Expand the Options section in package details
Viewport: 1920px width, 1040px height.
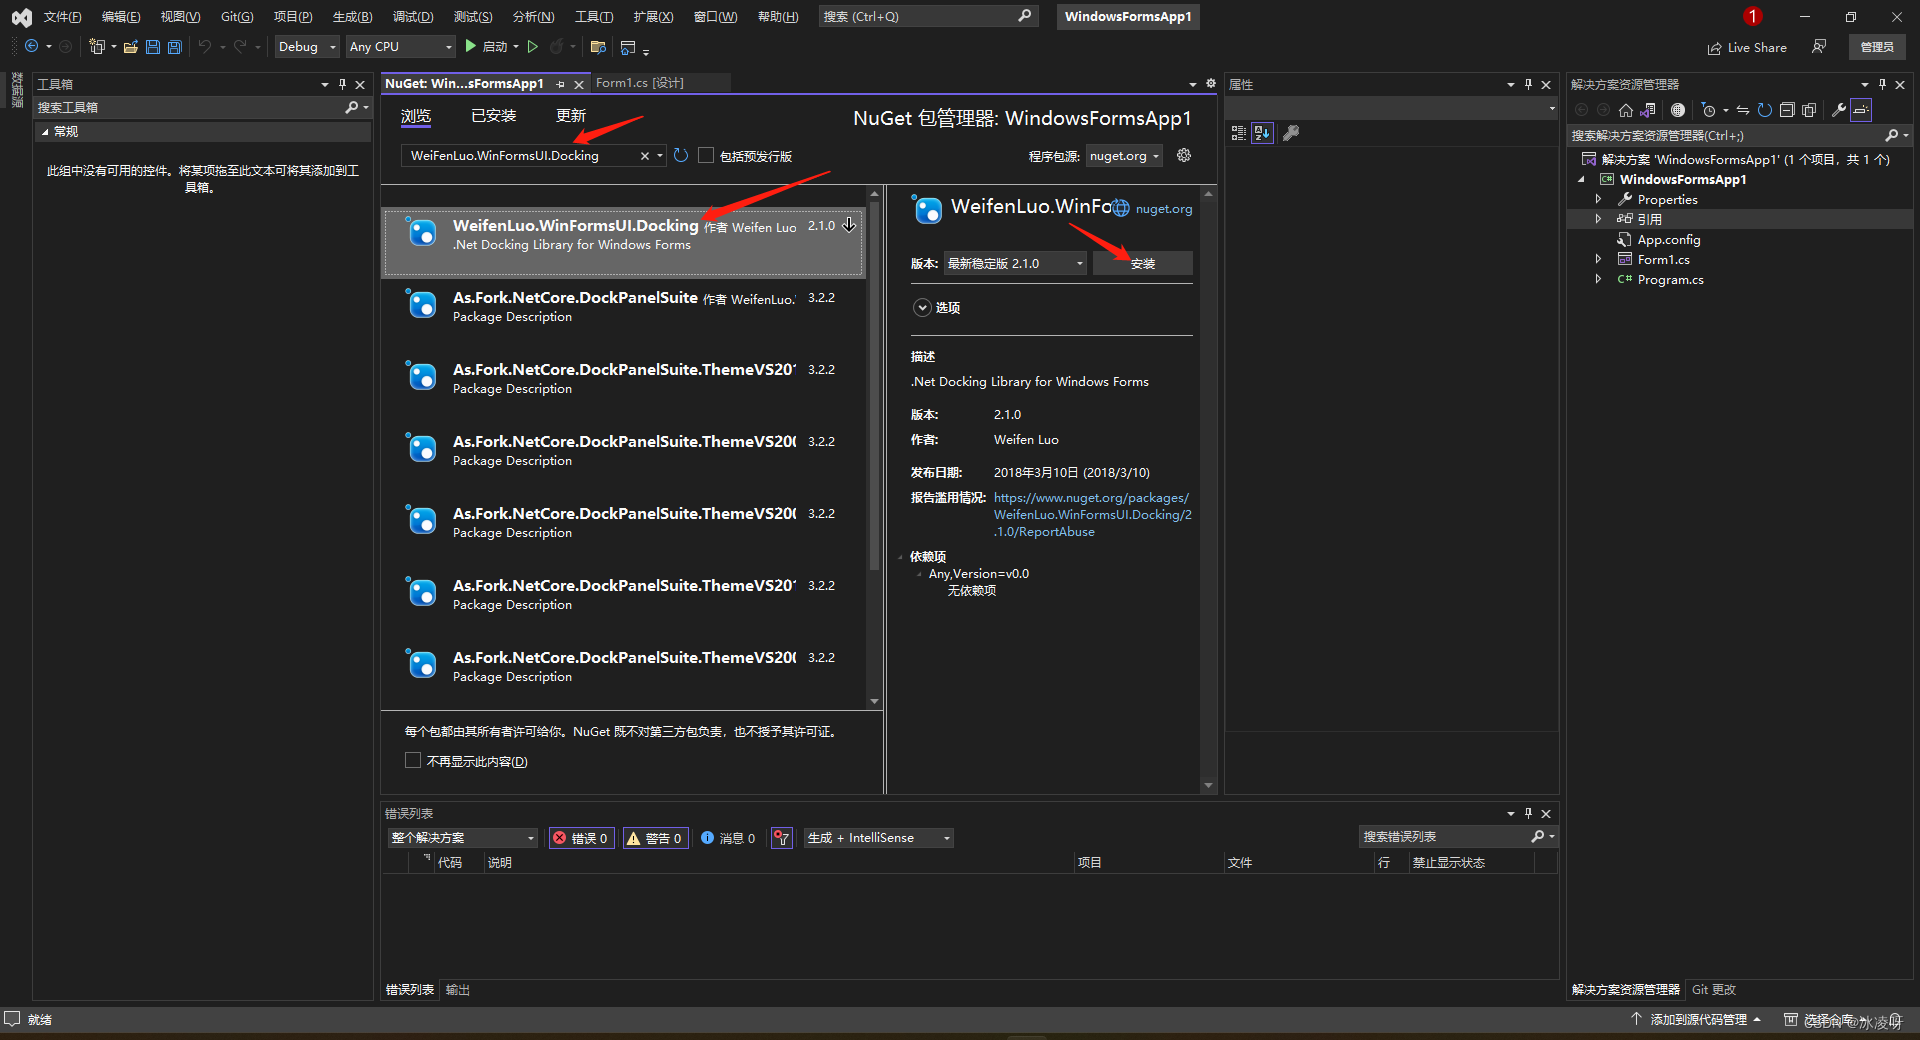(922, 307)
